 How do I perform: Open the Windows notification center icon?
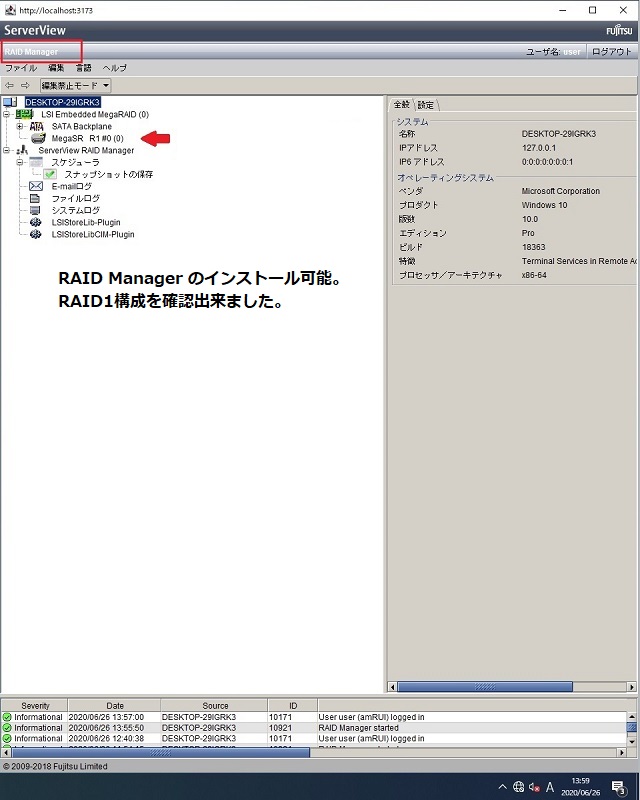pyautogui.click(x=619, y=786)
